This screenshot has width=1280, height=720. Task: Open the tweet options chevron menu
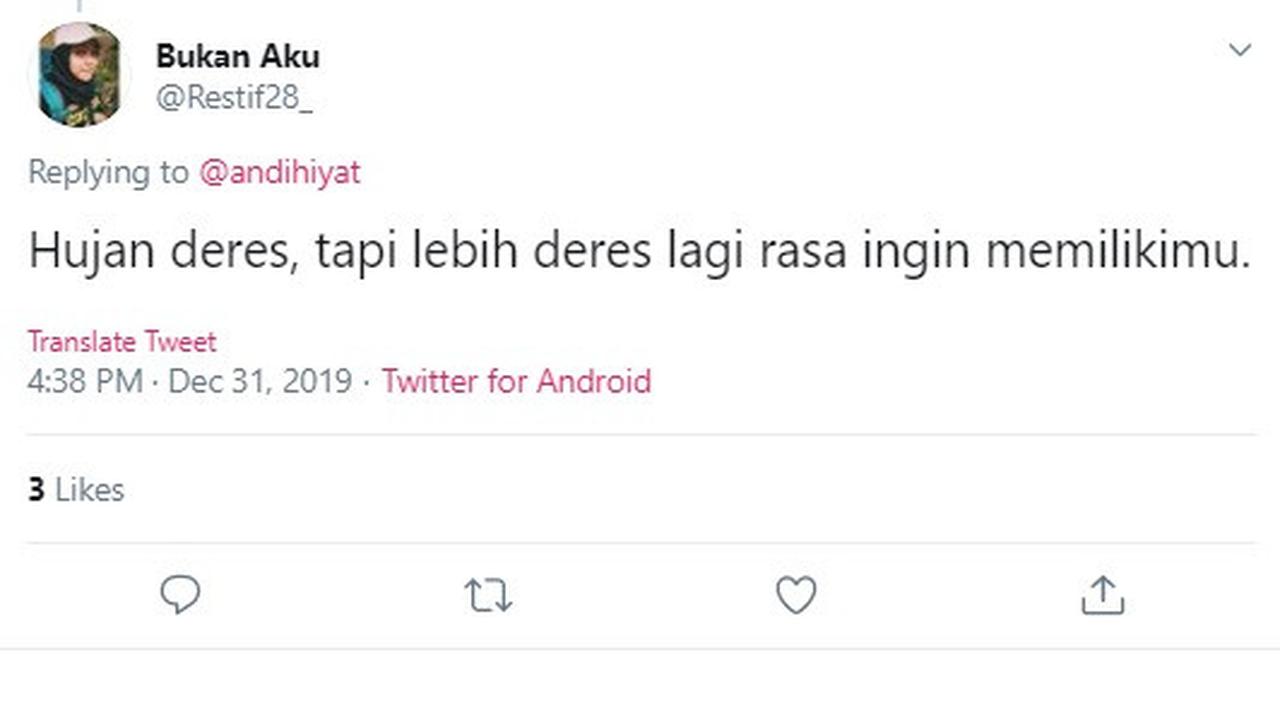(x=1240, y=50)
